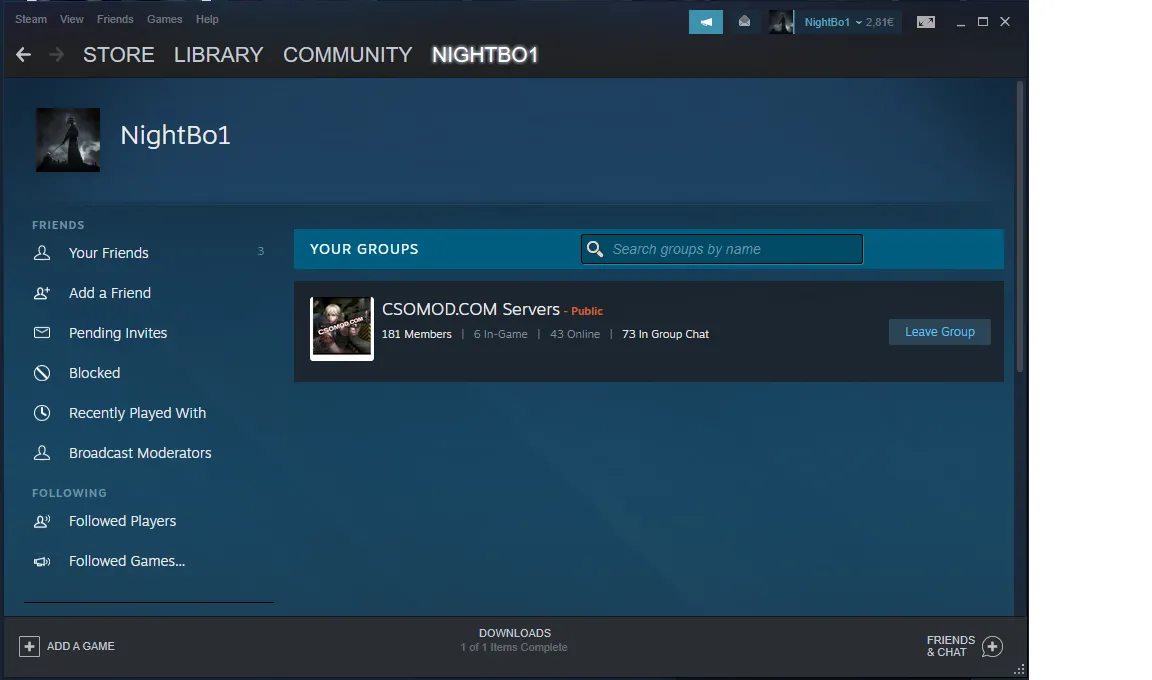Click the 181 Members link

click(x=417, y=334)
